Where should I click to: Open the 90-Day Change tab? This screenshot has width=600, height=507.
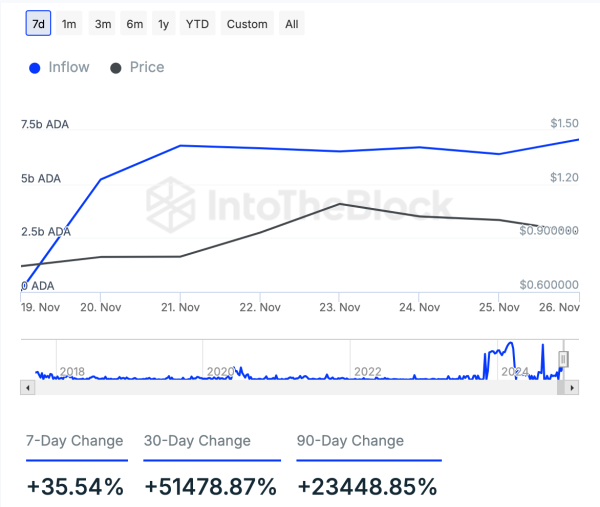351,441
